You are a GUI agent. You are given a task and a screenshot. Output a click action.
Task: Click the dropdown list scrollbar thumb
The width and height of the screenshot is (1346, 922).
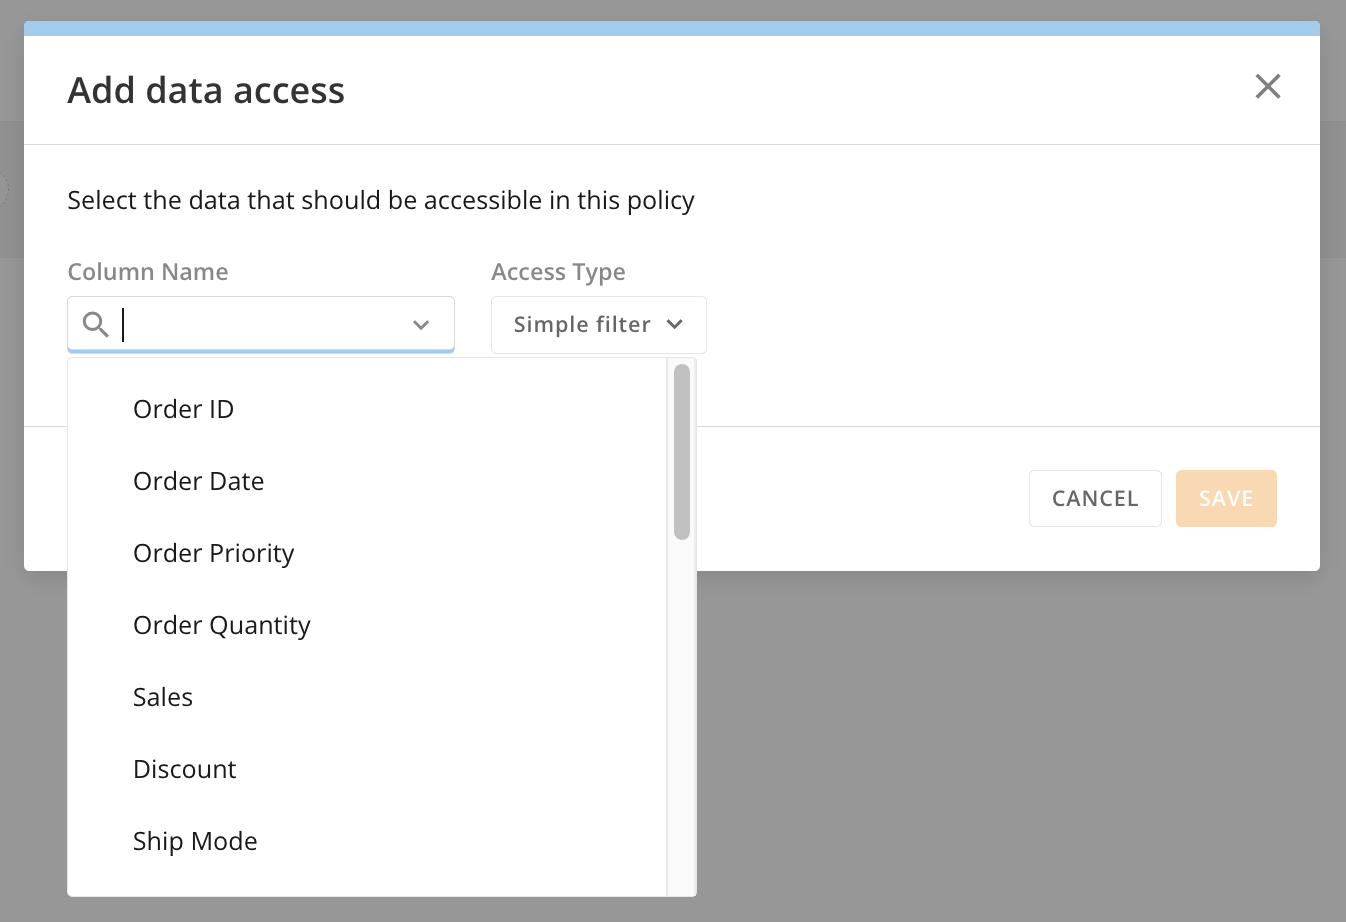[682, 452]
